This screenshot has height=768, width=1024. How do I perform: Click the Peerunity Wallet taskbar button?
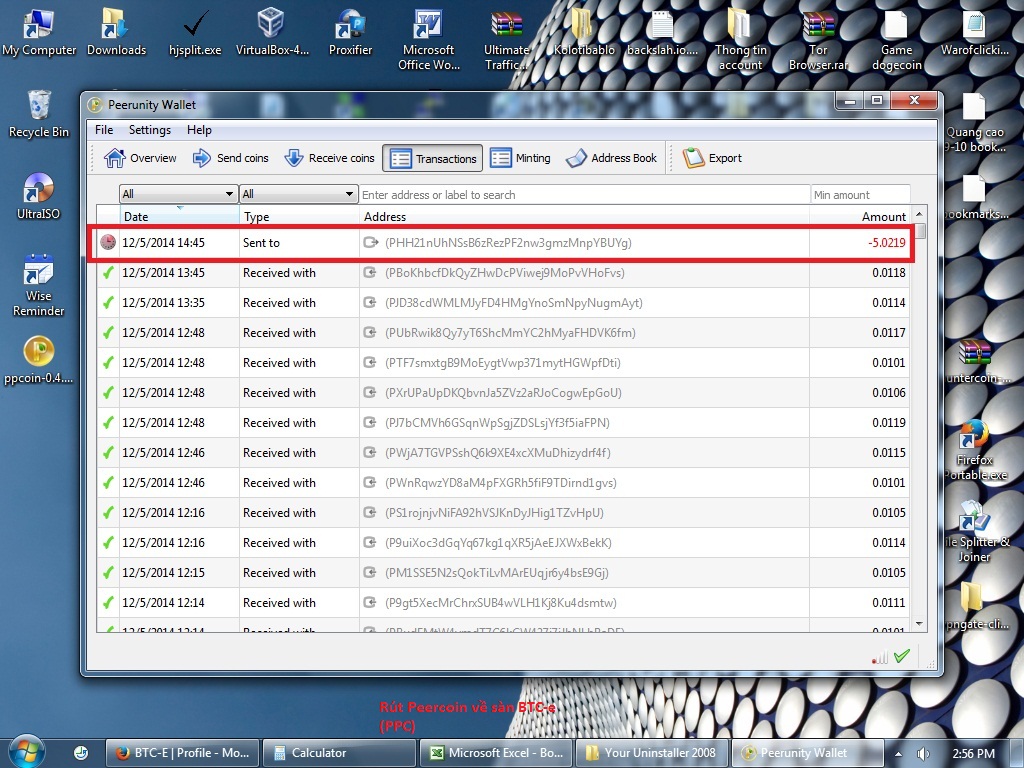pos(808,753)
